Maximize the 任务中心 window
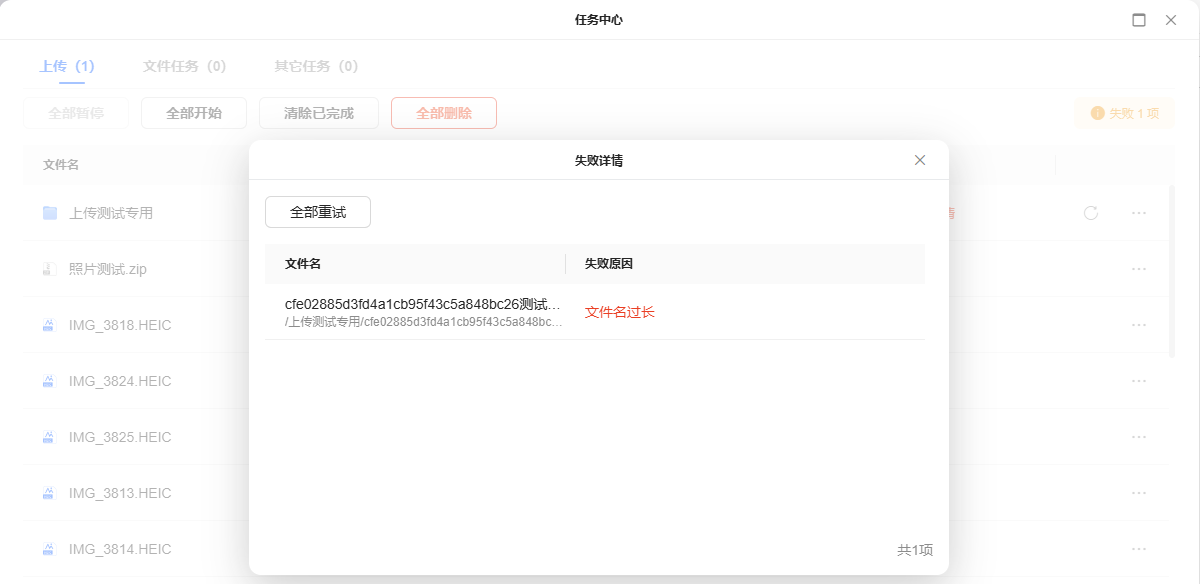 [1139, 20]
